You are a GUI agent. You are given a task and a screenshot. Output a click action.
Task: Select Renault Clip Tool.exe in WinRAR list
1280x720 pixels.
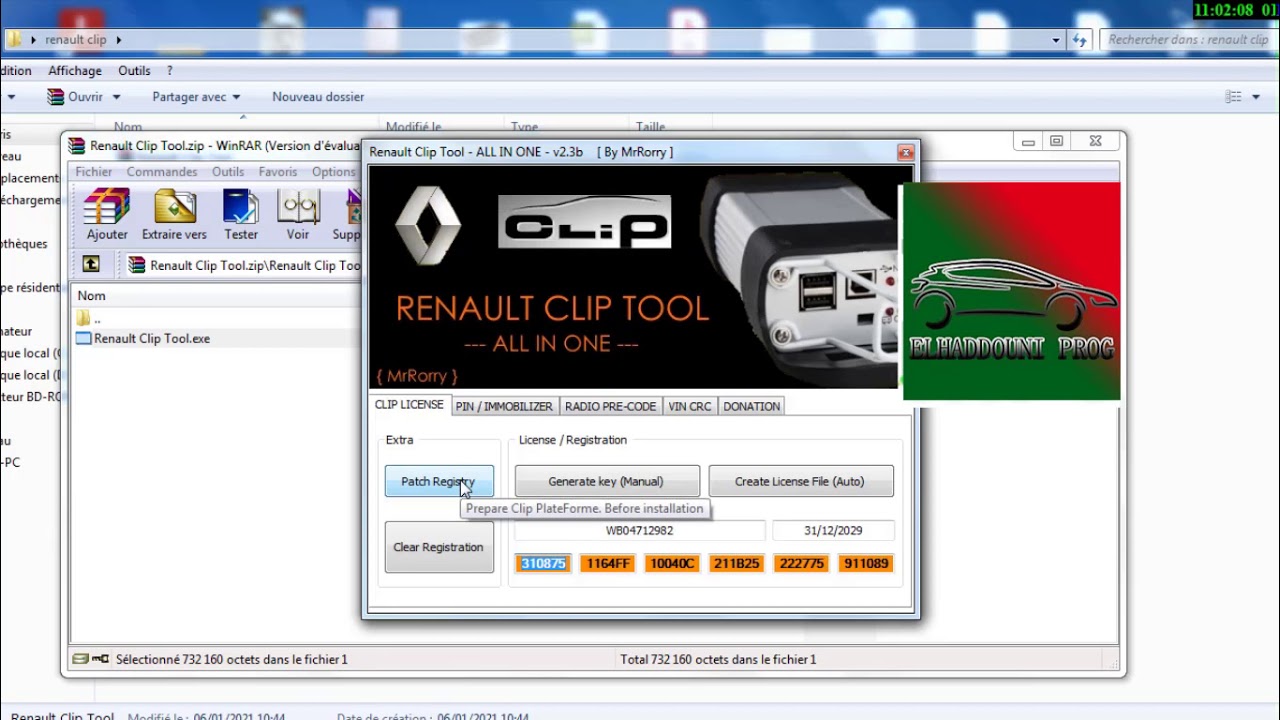(143, 339)
